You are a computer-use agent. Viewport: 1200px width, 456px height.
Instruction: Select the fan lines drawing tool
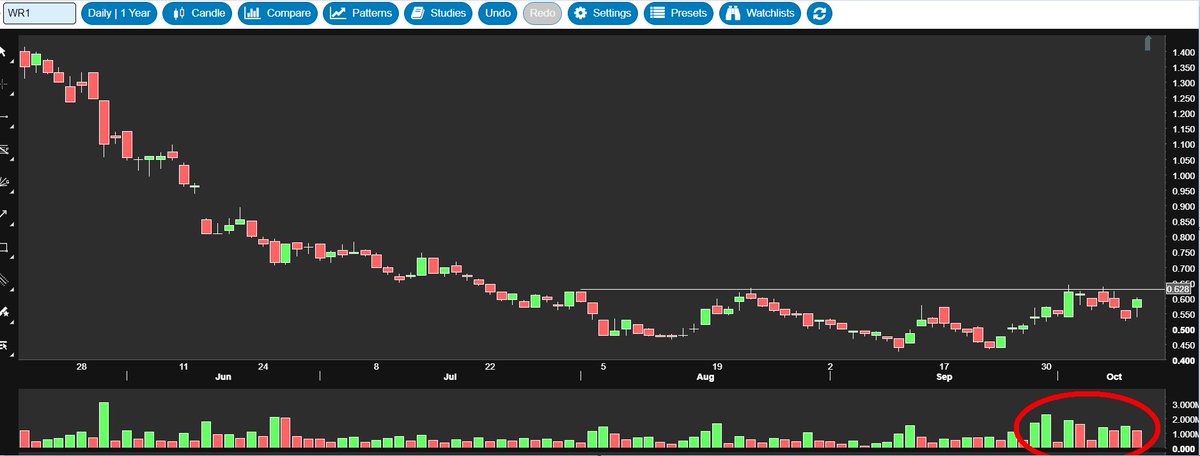(x=5, y=182)
